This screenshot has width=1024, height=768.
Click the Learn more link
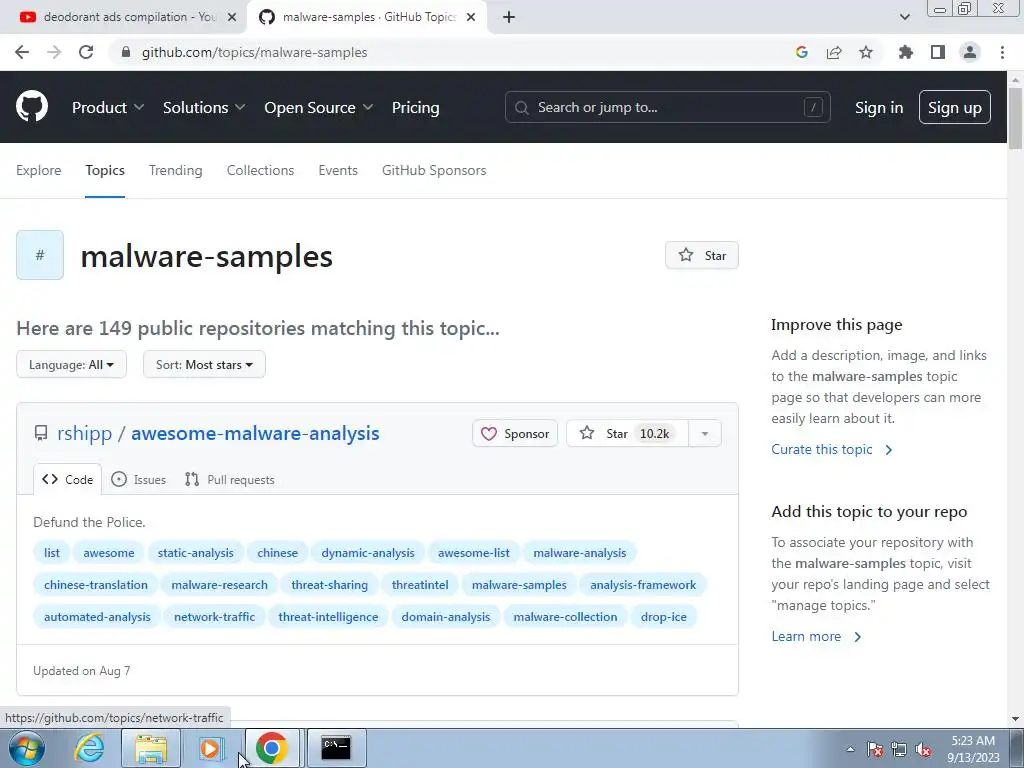point(816,636)
